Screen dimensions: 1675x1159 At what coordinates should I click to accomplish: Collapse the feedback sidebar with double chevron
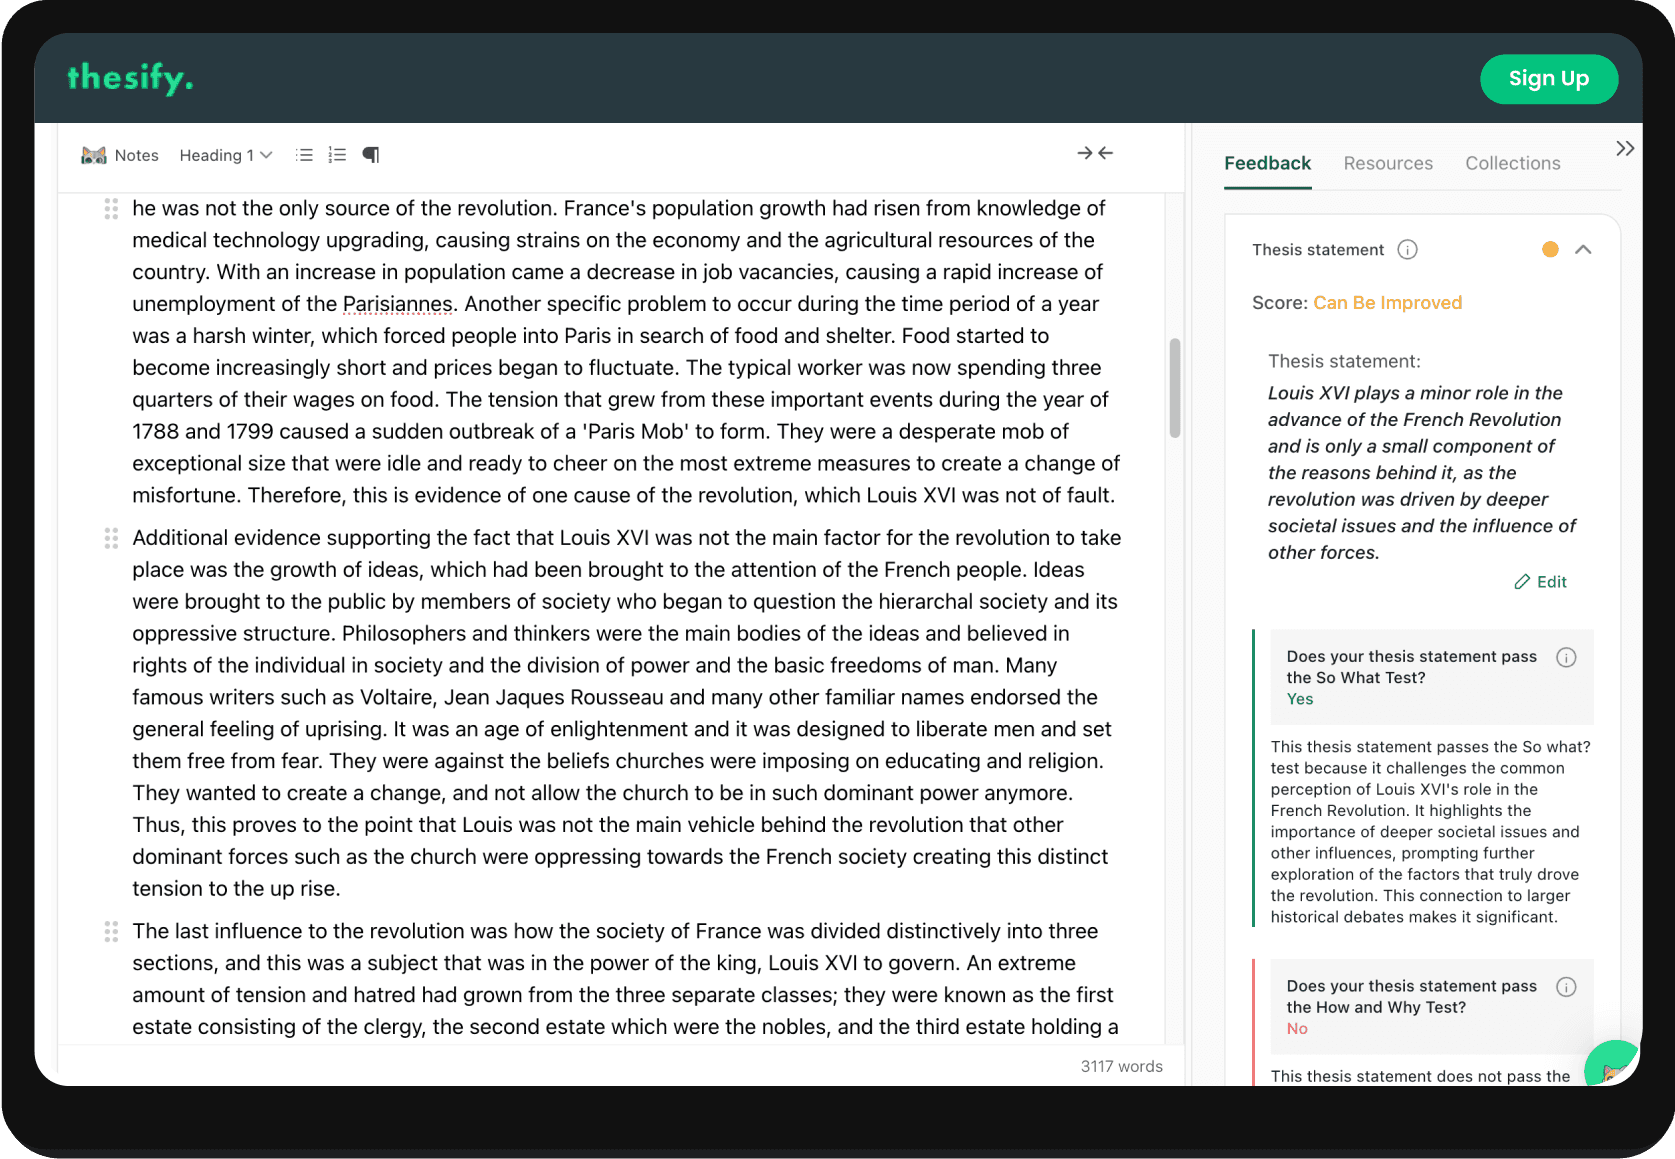1625,149
